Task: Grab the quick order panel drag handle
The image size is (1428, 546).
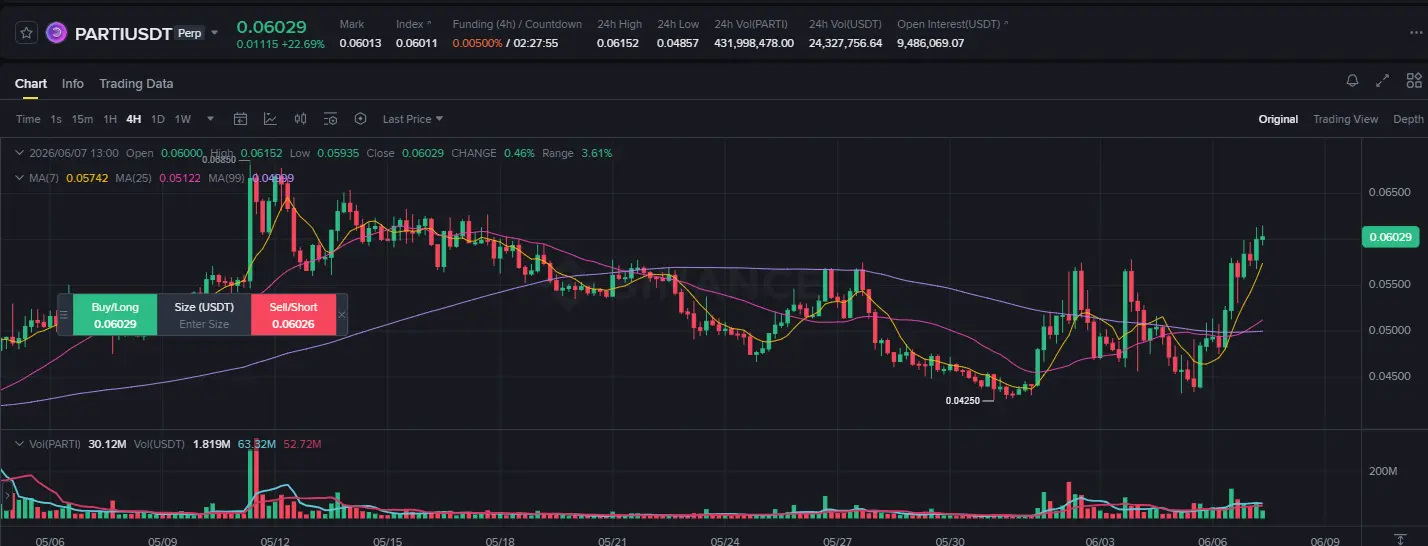Action: pos(64,315)
